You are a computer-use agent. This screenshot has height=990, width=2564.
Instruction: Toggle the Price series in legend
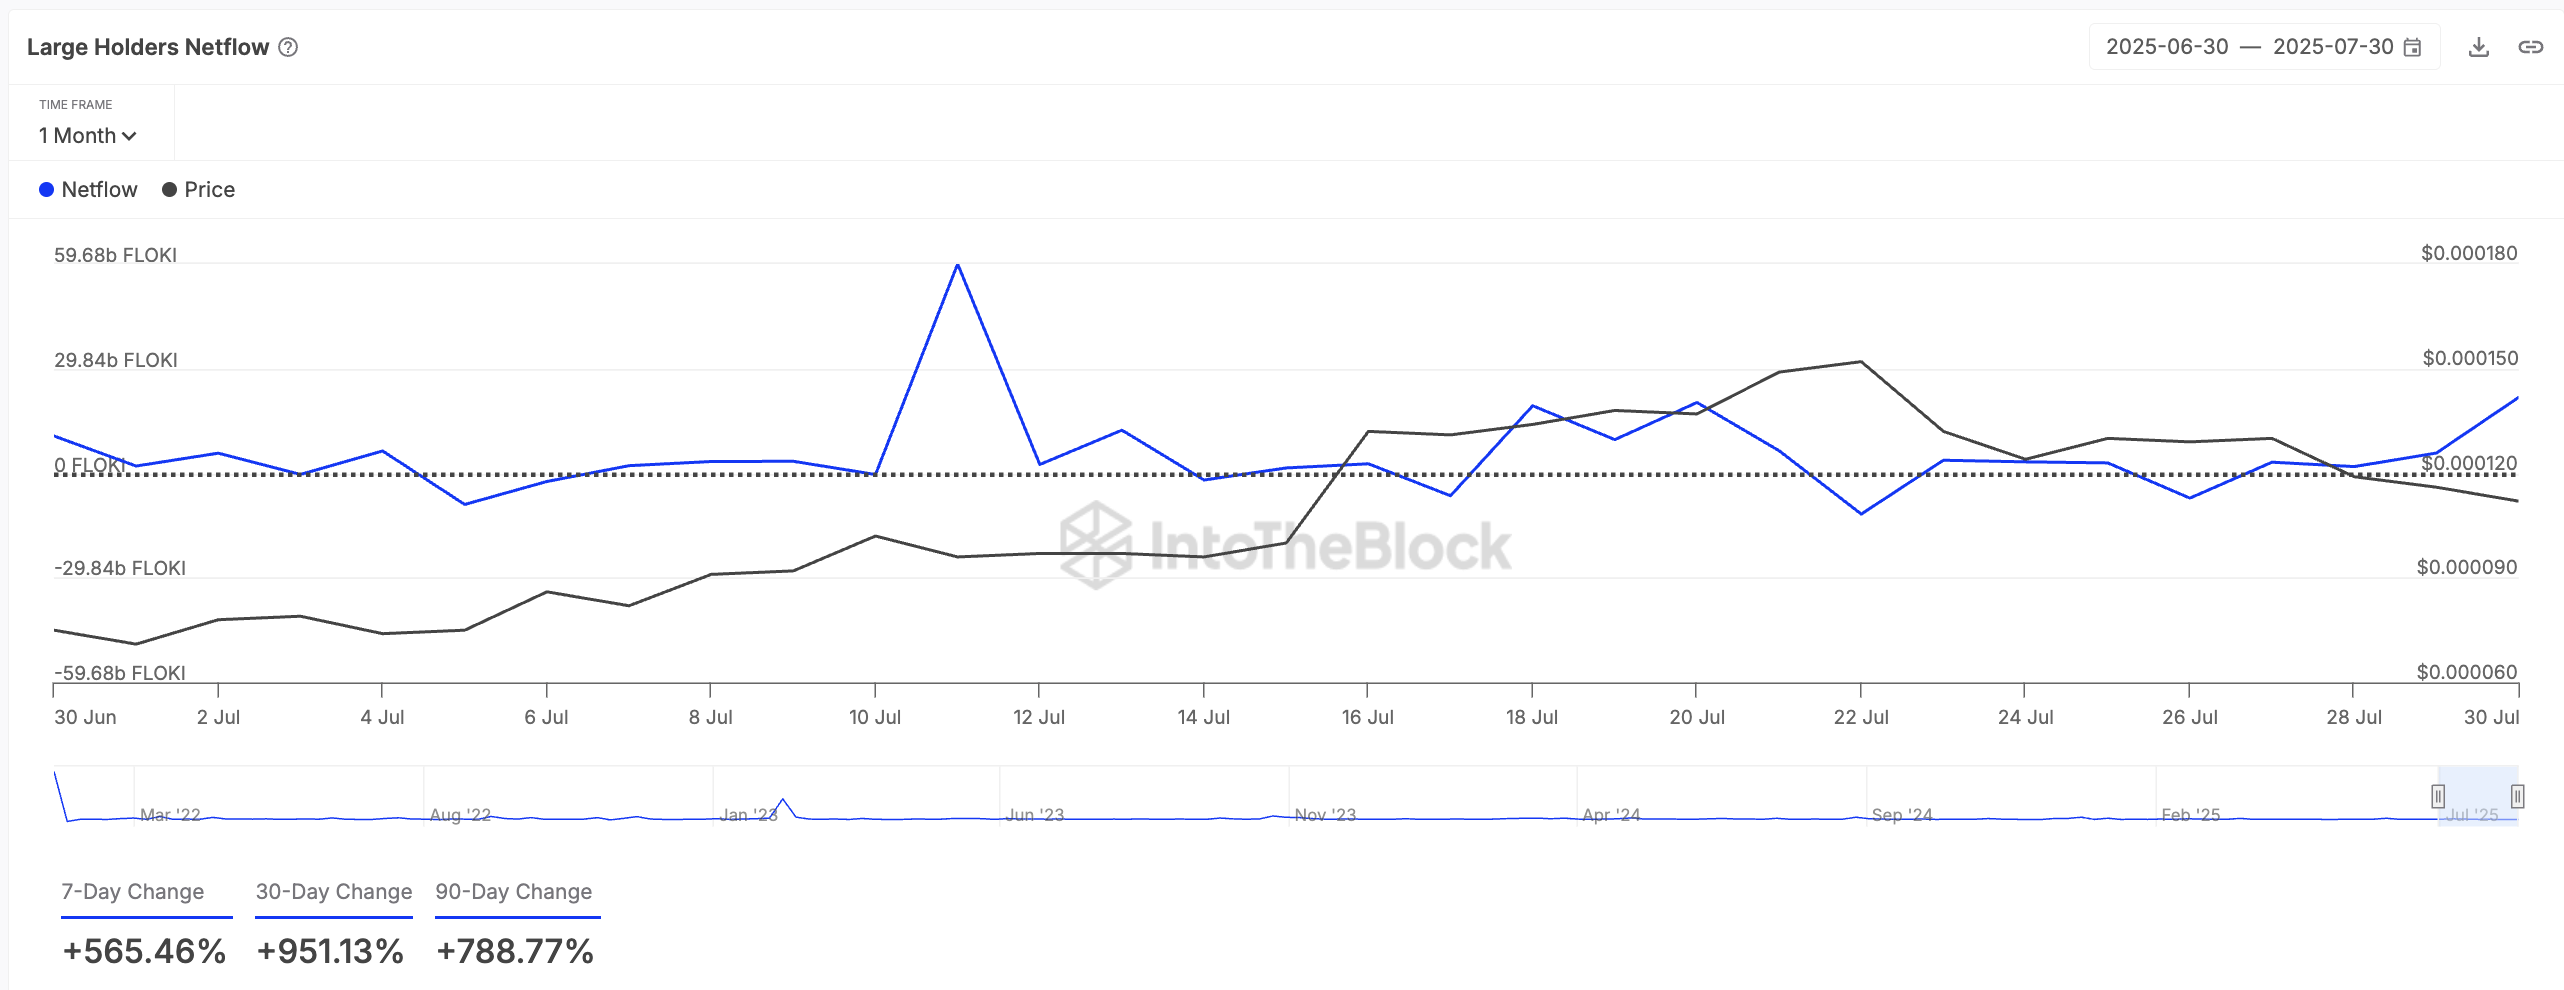pyautogui.click(x=198, y=190)
